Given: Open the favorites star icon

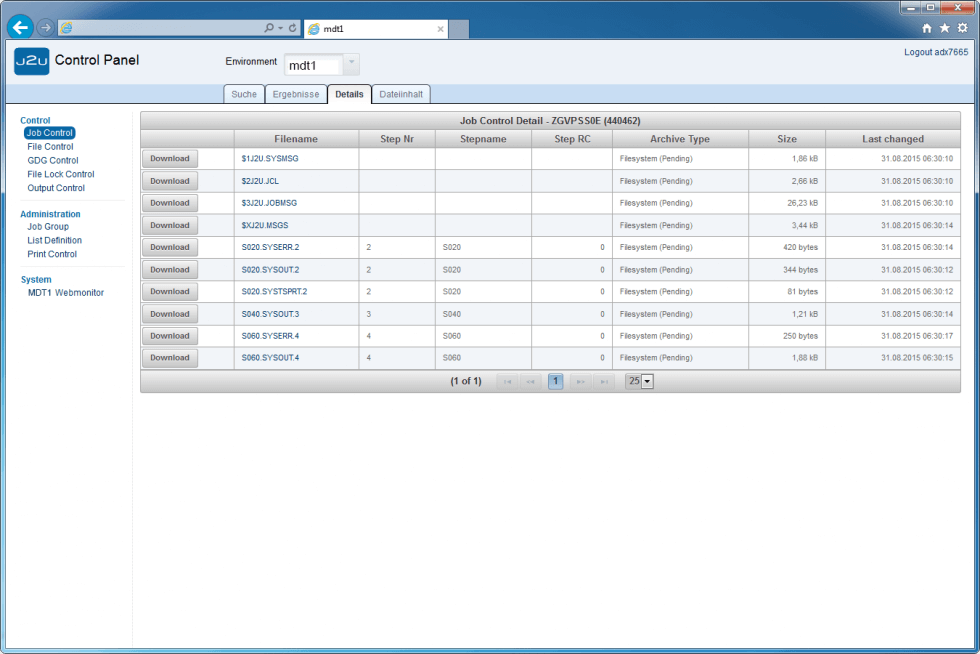Looking at the screenshot, I should (x=944, y=28).
